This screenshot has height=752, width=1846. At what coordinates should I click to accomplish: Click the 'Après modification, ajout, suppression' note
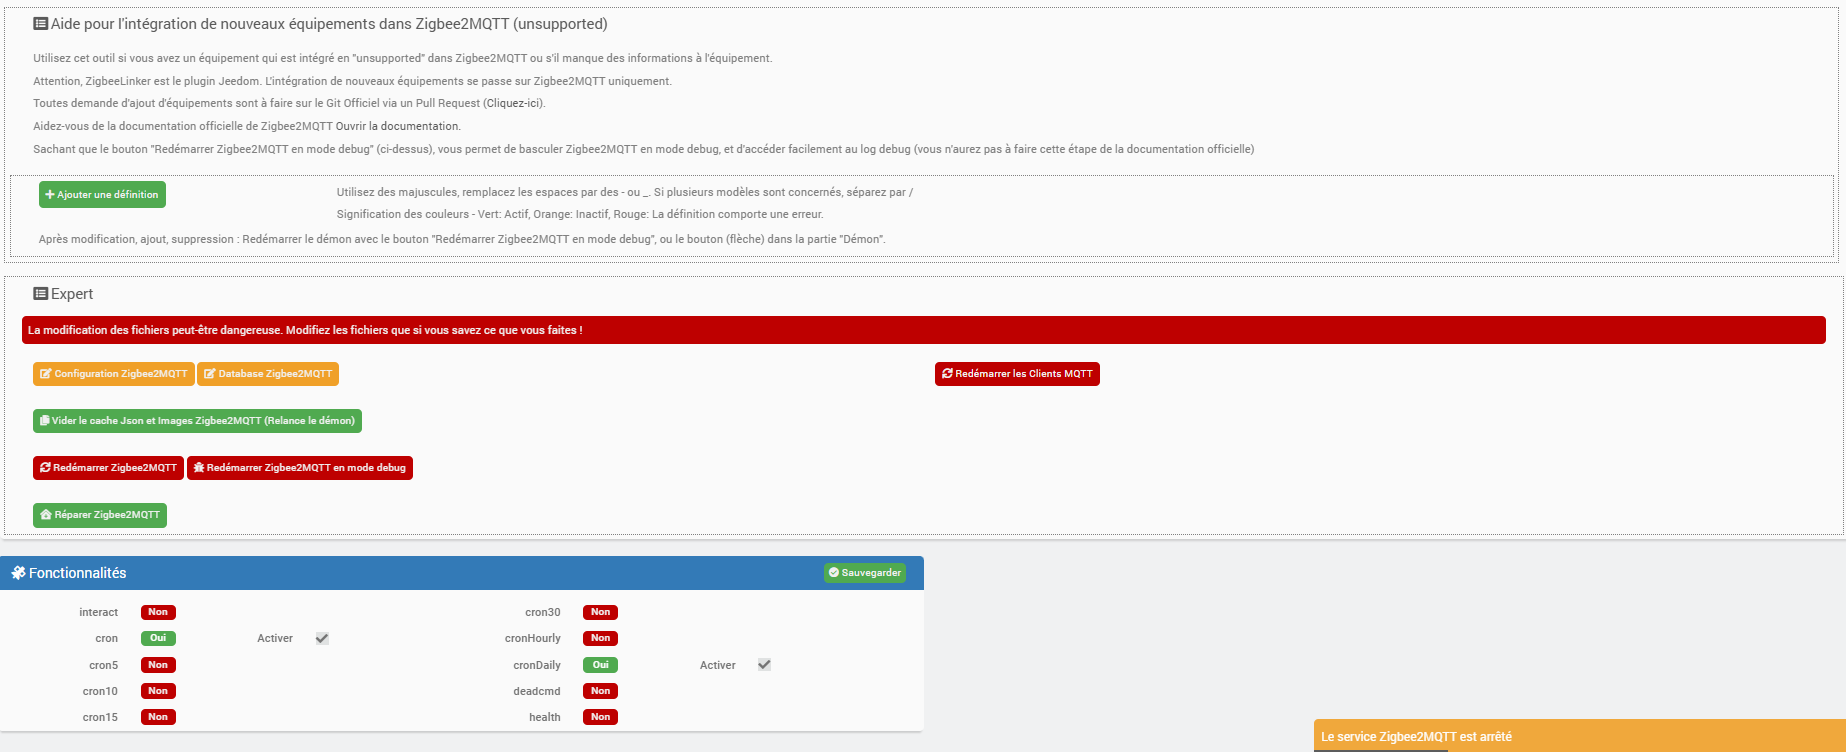tap(462, 239)
